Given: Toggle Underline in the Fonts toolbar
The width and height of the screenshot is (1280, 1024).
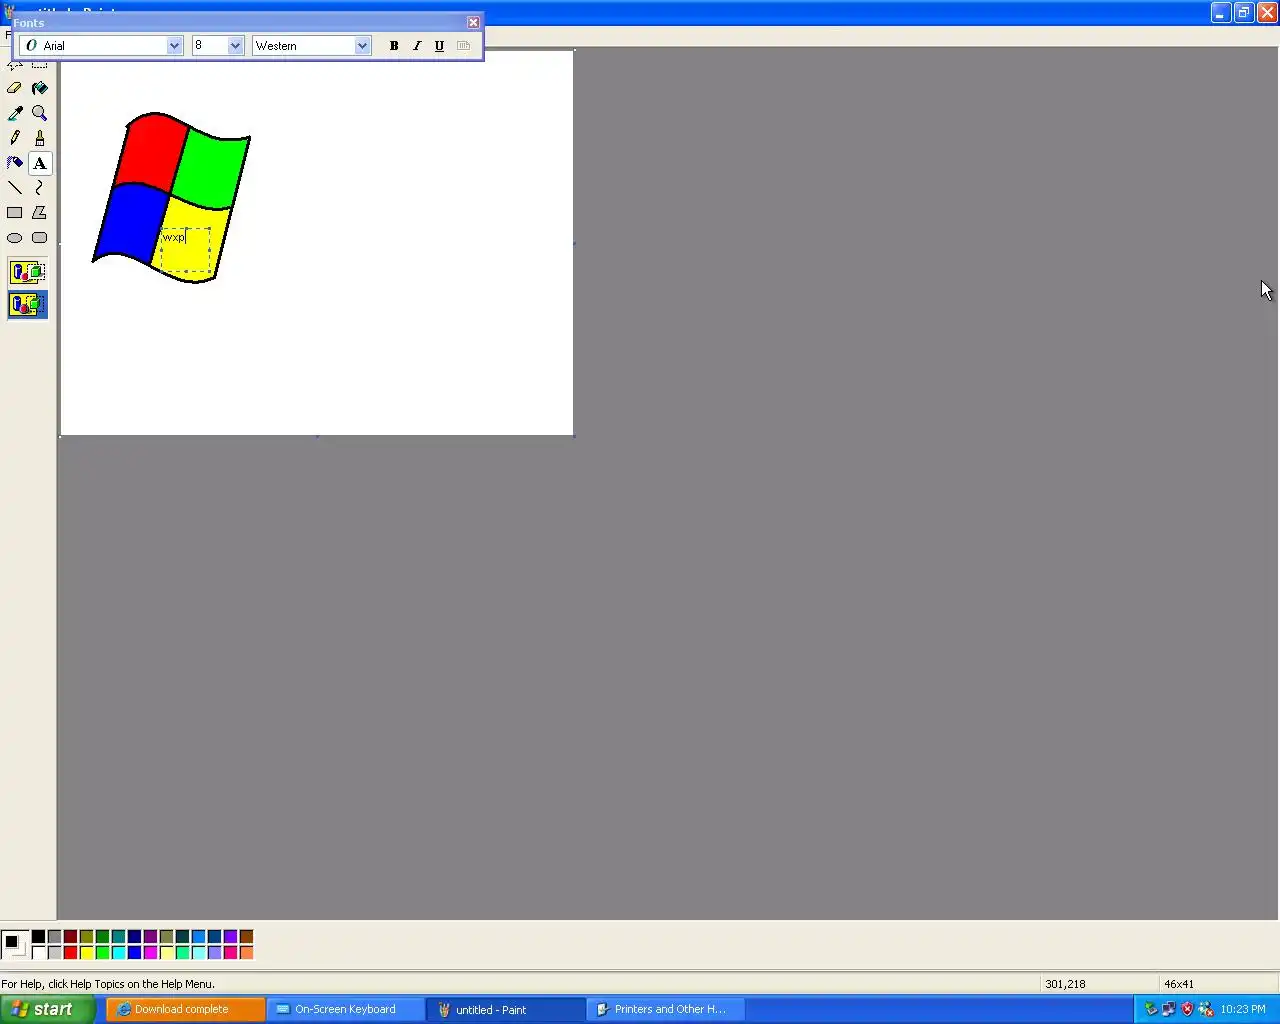Looking at the screenshot, I should [440, 46].
